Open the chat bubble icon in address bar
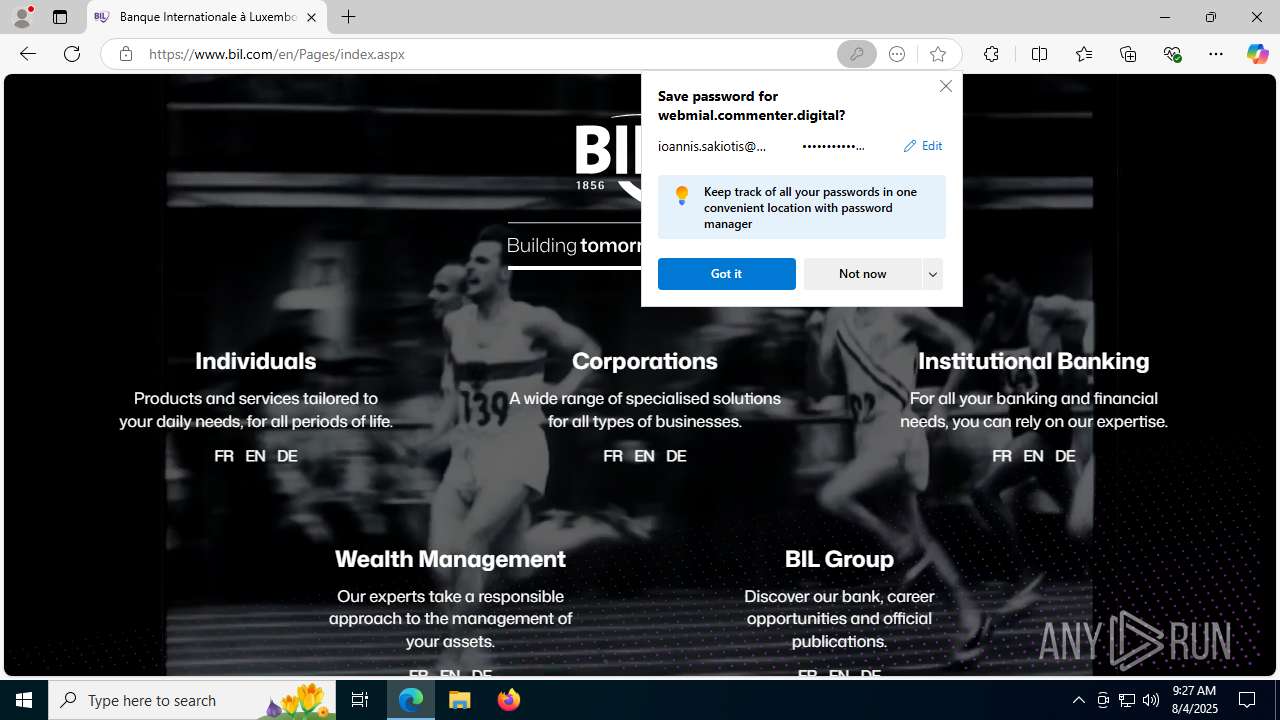 coord(897,54)
